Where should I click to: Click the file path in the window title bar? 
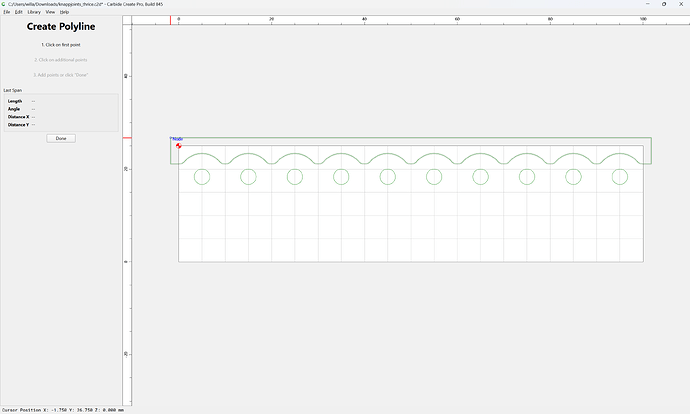pos(55,4)
